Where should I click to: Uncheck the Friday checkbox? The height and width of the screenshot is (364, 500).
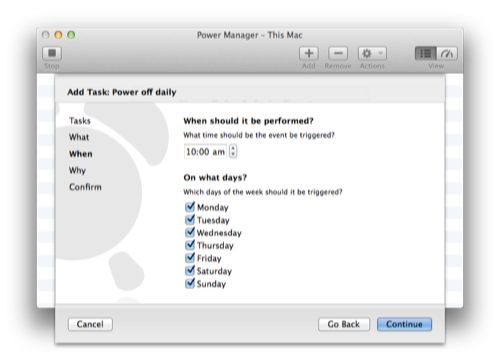190,258
